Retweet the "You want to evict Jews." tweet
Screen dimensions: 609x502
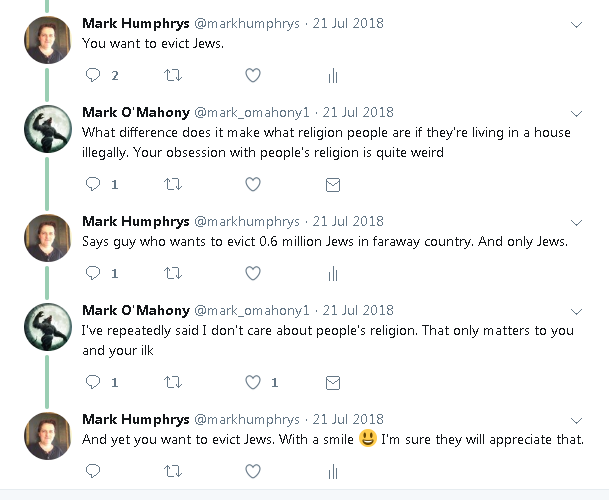point(173,75)
